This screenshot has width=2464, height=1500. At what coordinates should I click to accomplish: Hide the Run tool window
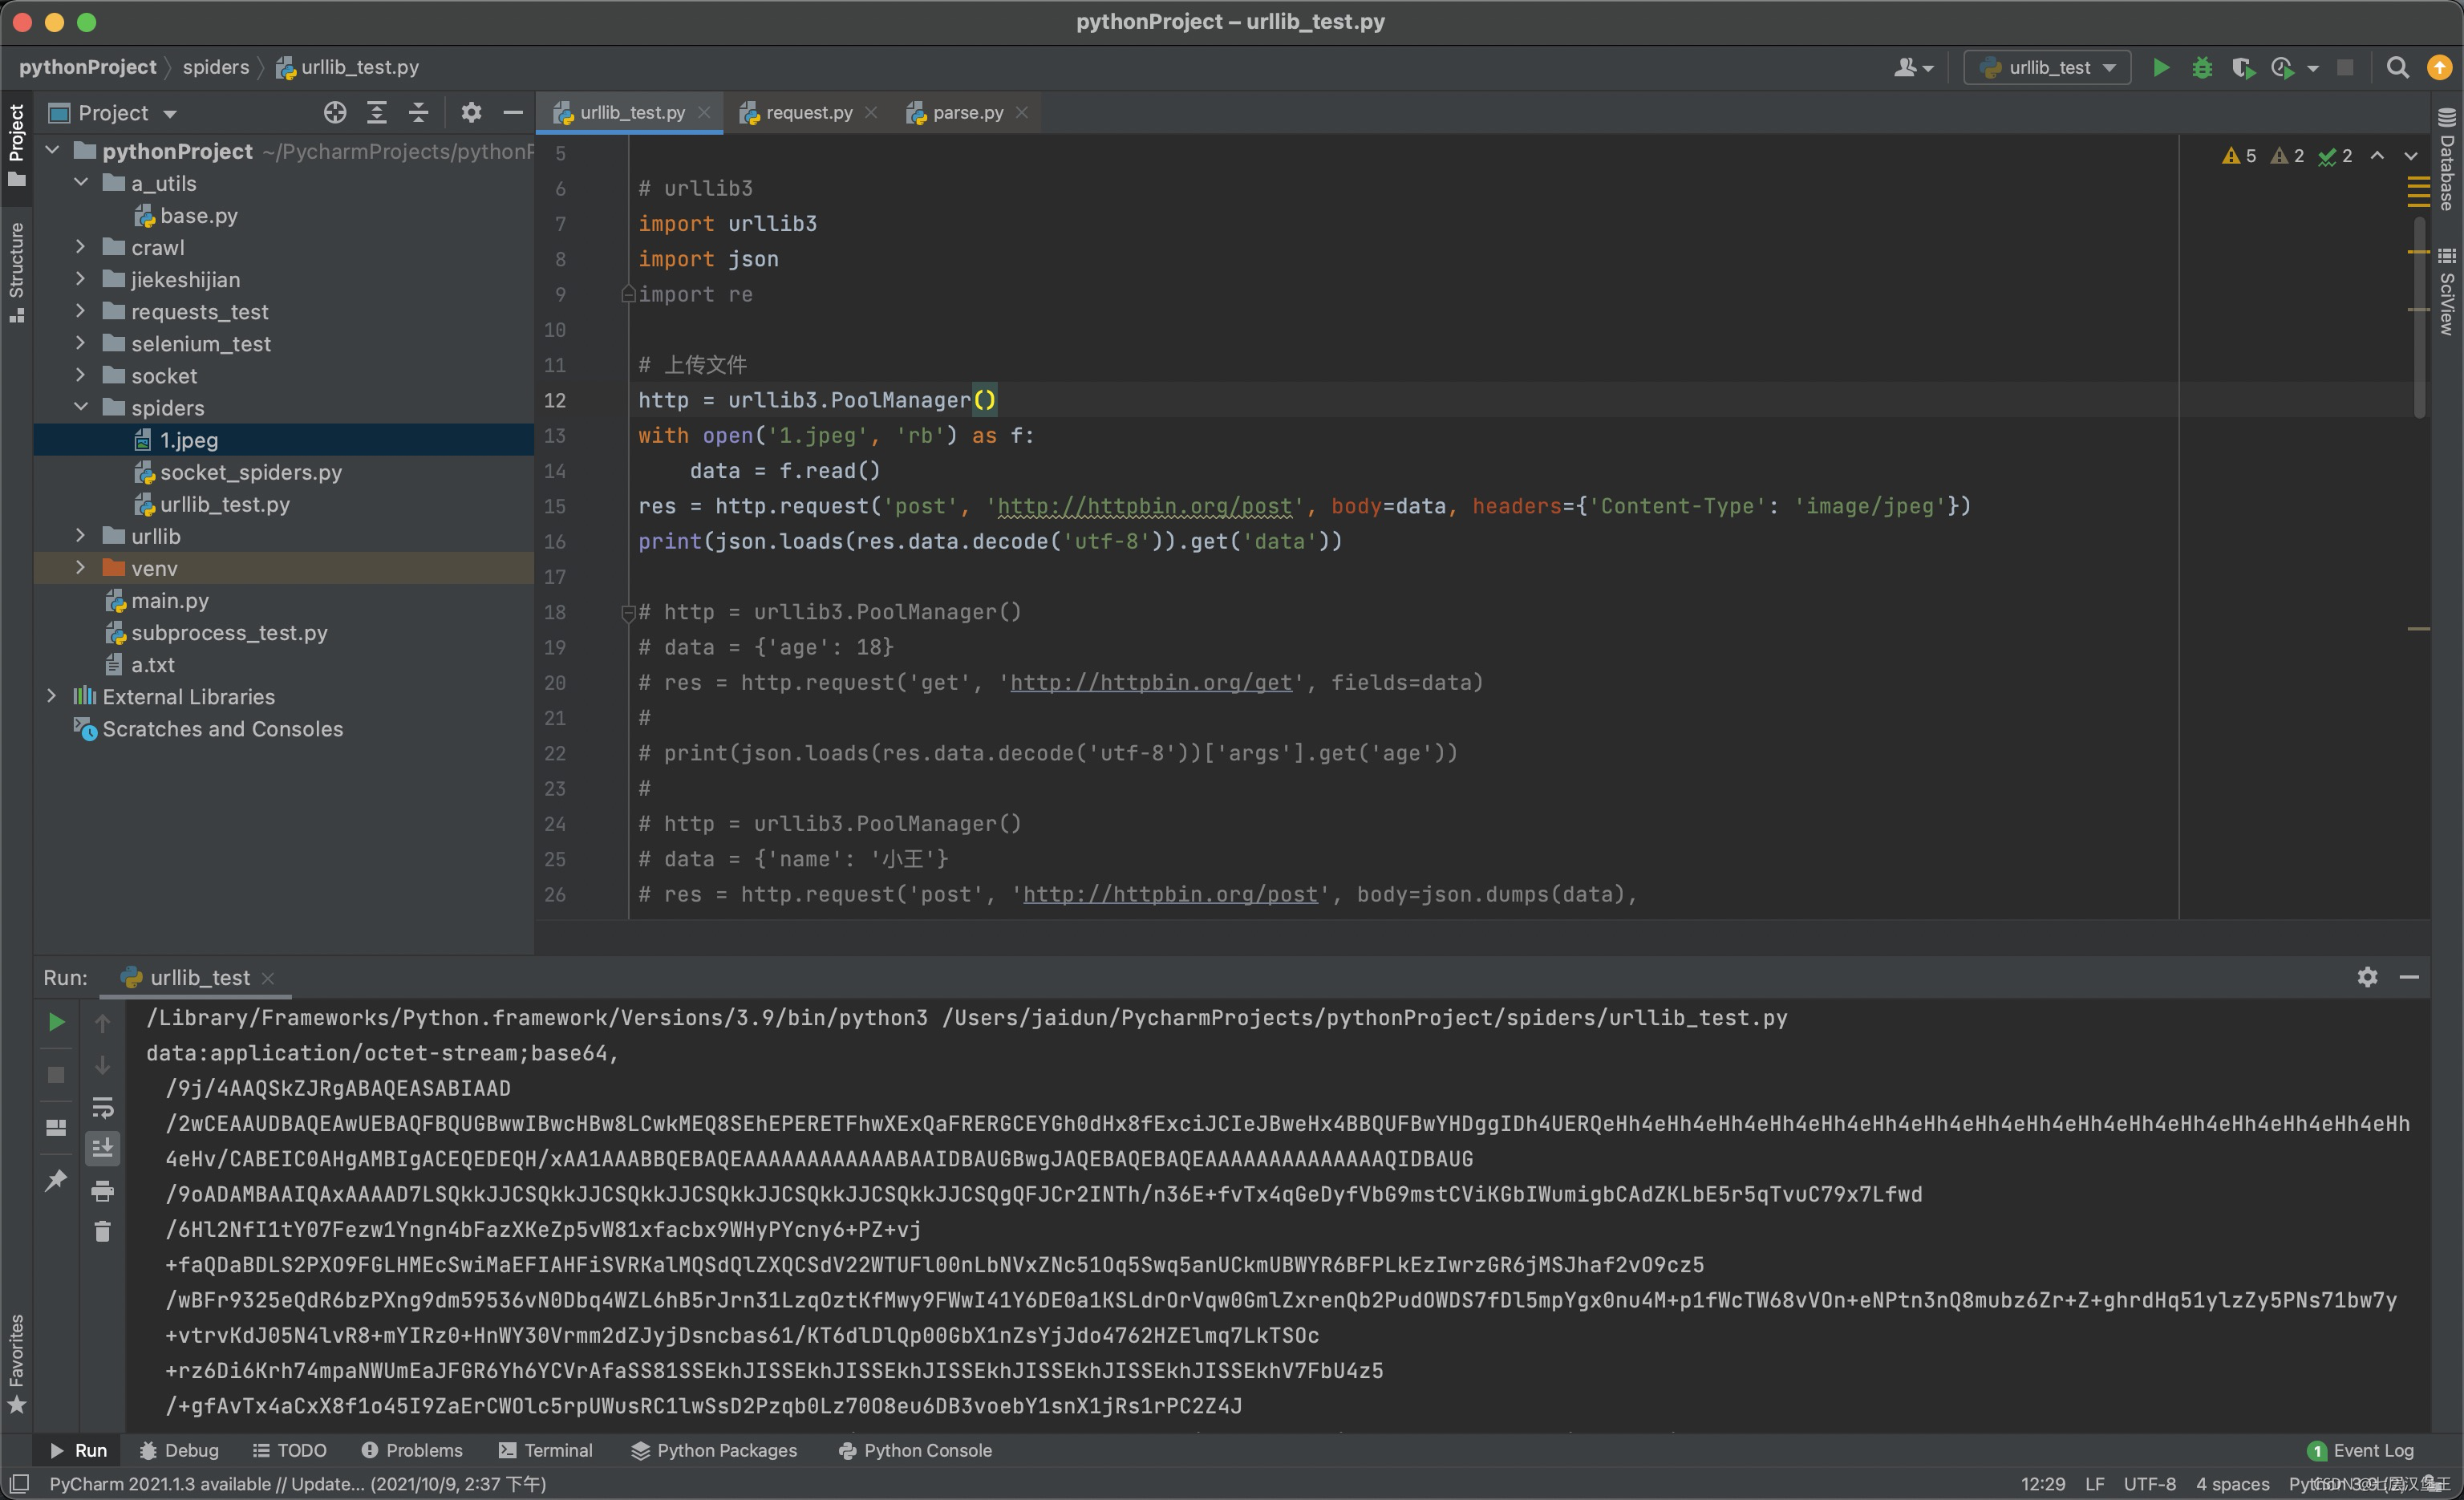[2409, 977]
